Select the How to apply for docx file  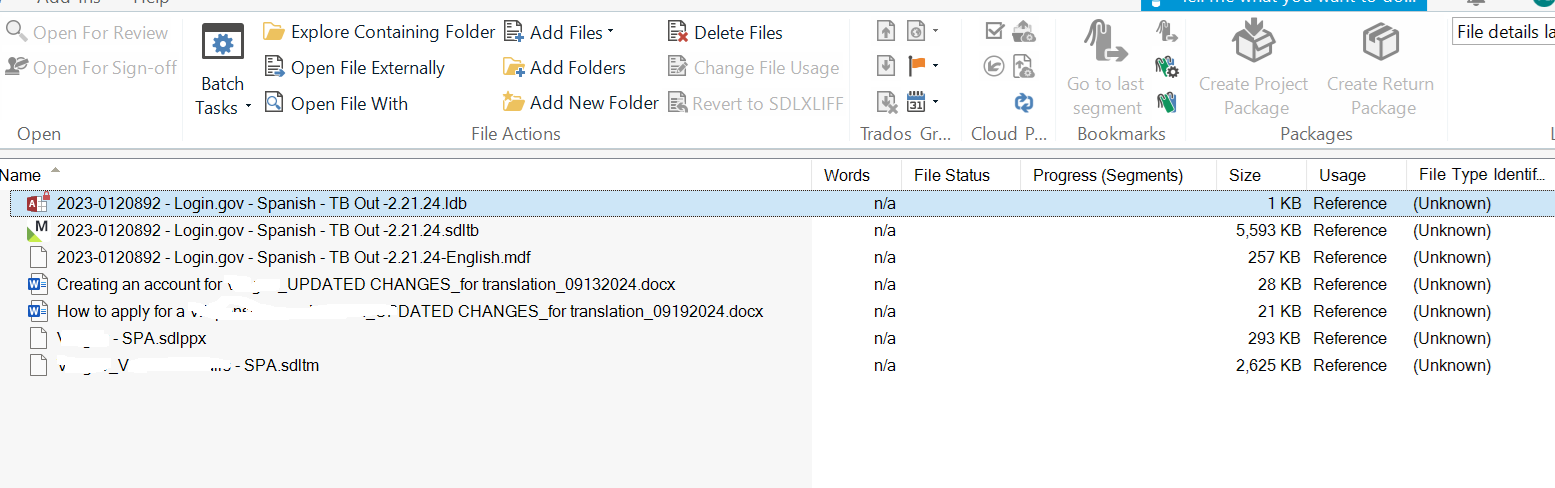(410, 311)
